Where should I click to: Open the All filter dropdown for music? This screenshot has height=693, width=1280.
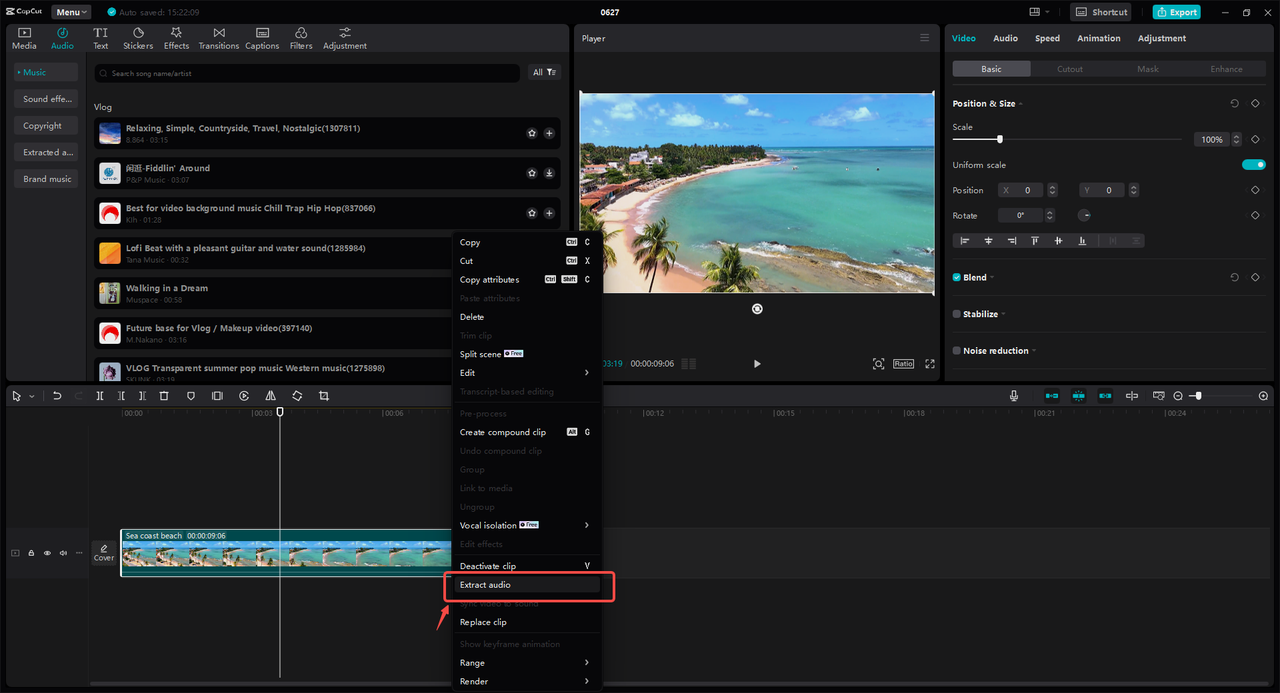pyautogui.click(x=545, y=72)
